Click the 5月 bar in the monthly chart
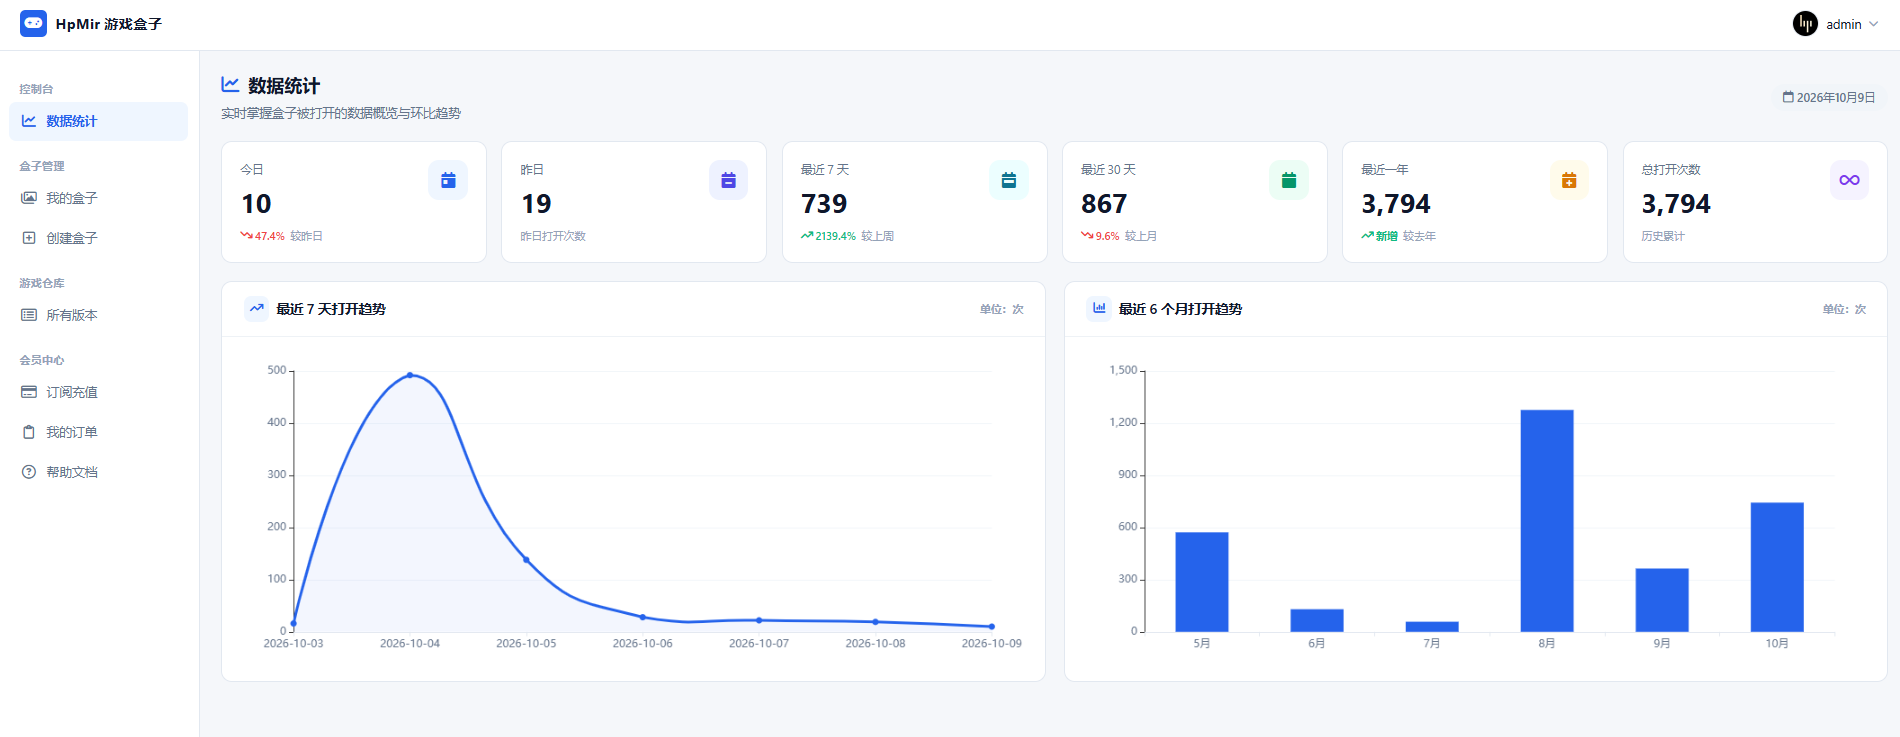The width and height of the screenshot is (1900, 737). 1202,582
